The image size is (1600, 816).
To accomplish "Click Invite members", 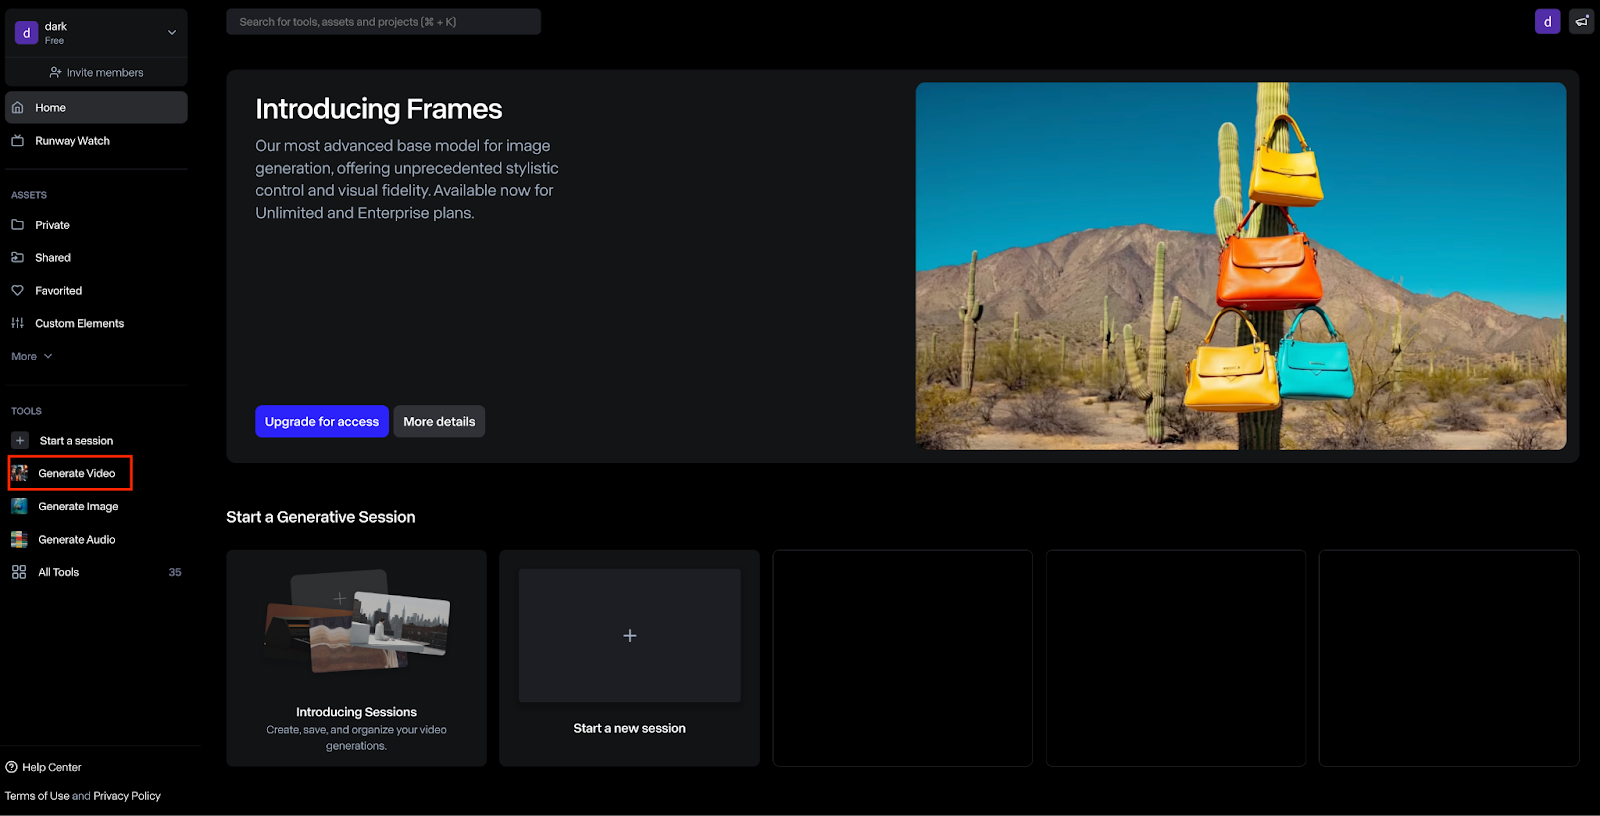I will point(96,73).
